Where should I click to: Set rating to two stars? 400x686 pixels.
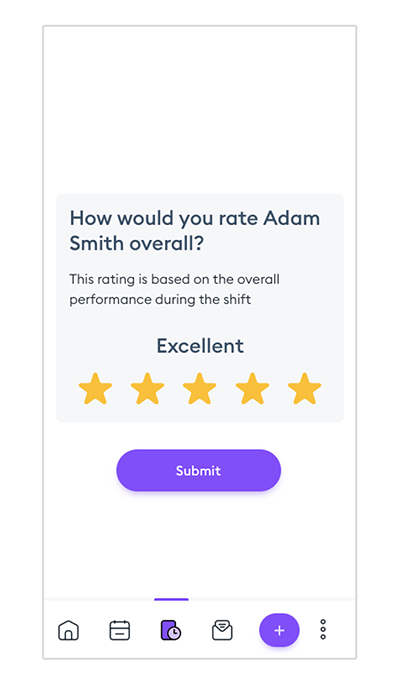tap(147, 388)
